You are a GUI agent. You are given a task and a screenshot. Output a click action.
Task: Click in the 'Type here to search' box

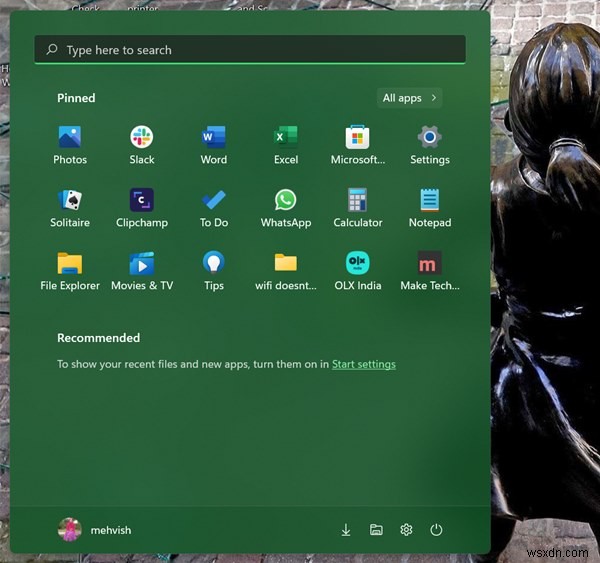coord(250,49)
